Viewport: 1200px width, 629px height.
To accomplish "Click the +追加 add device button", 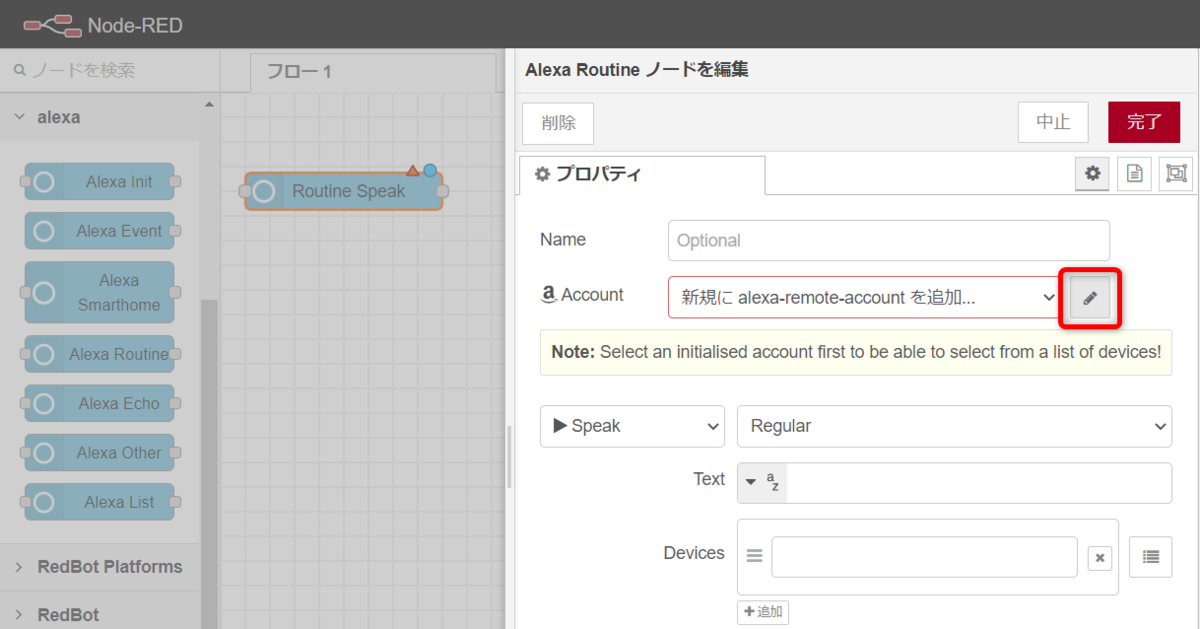I will pyautogui.click(x=763, y=612).
